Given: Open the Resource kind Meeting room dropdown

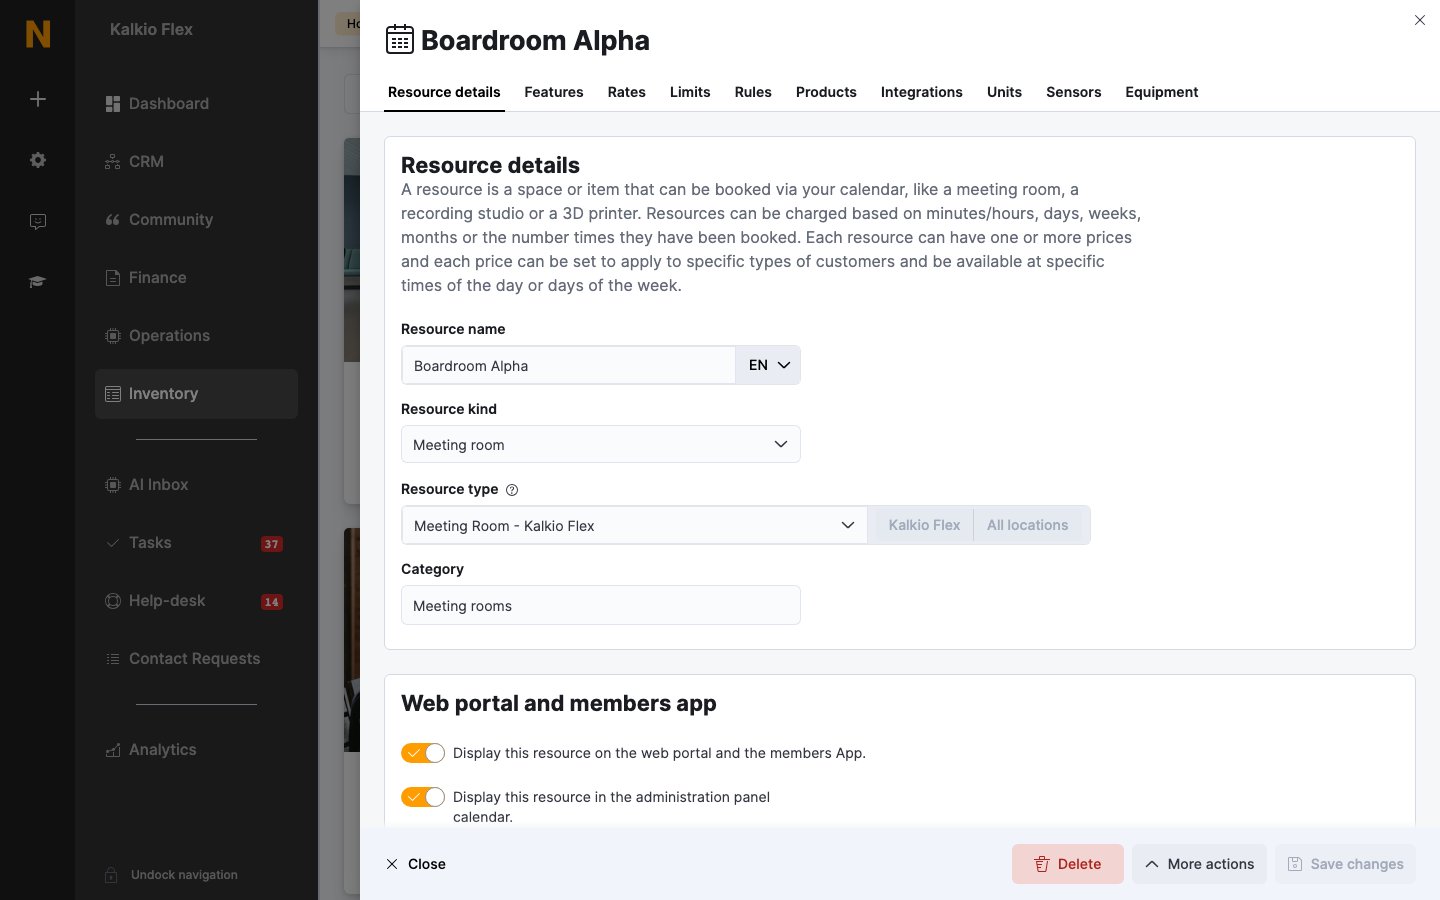Looking at the screenshot, I should 601,445.
